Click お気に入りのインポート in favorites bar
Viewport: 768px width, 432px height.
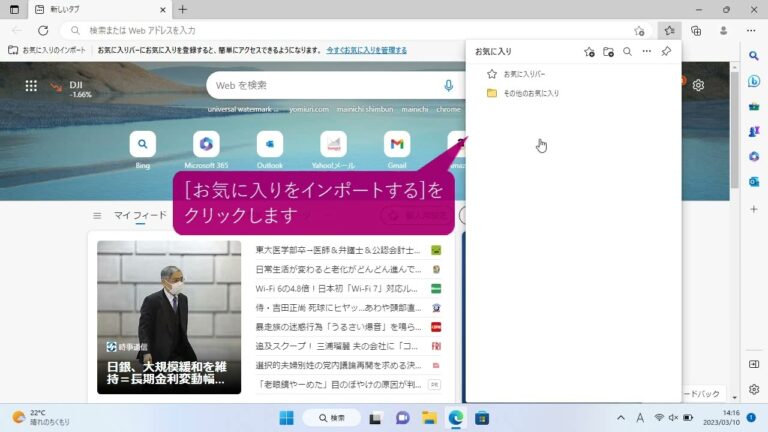(x=47, y=50)
